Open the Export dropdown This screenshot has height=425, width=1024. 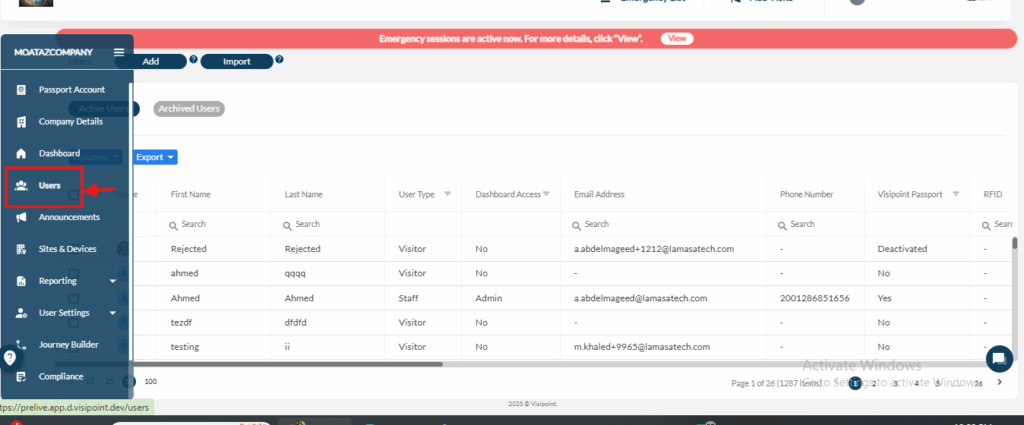pos(155,157)
